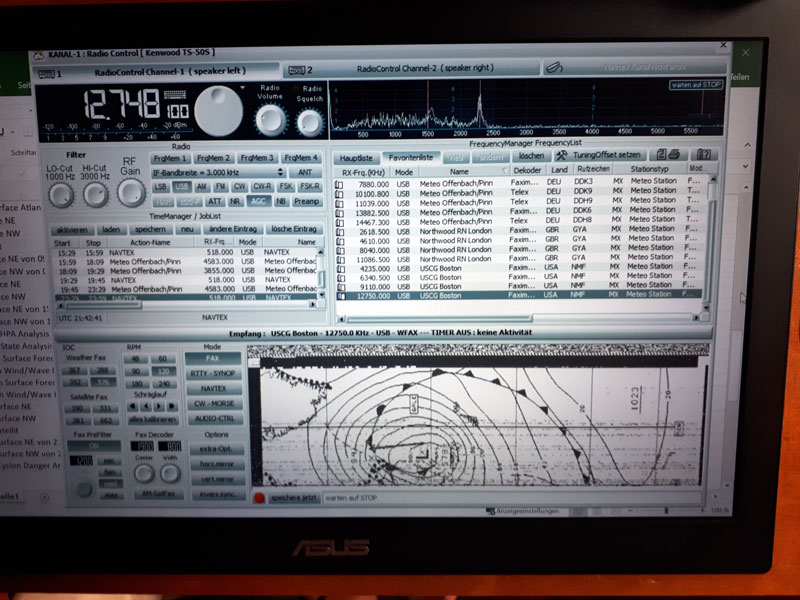Click the received weather fax image
Viewport: 800px width, 600px height.
click(479, 415)
